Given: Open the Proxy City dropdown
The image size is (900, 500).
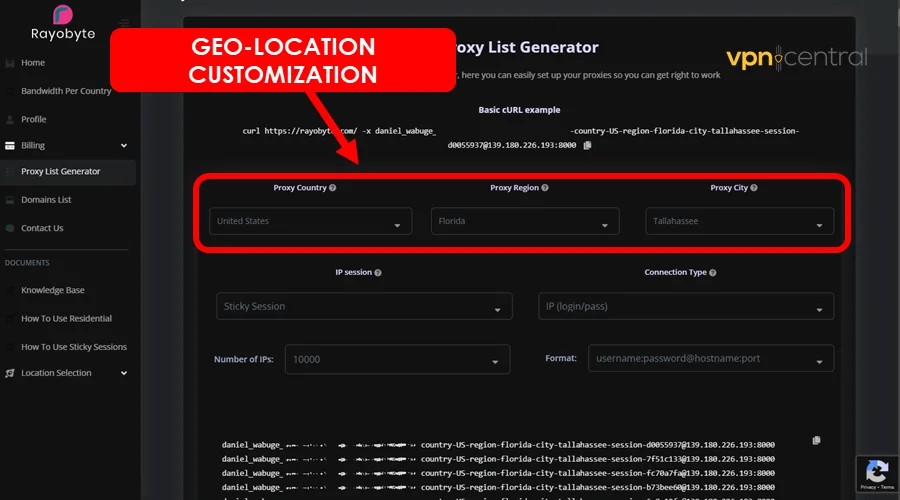Looking at the screenshot, I should [739, 221].
